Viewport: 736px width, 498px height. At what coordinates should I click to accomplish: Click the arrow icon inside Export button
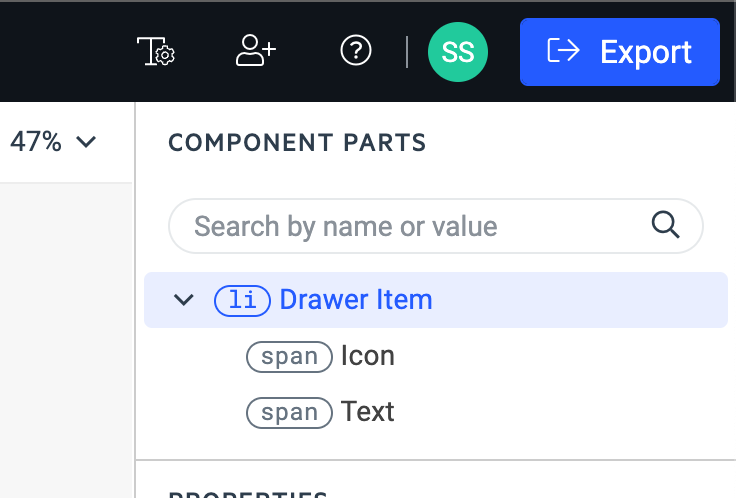[563, 50]
